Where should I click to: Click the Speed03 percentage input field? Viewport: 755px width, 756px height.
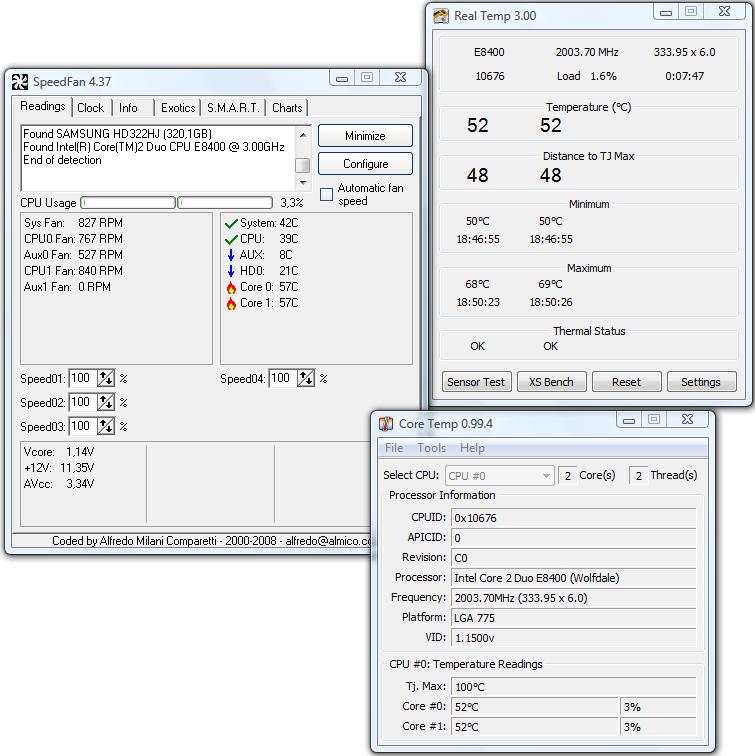pos(83,426)
